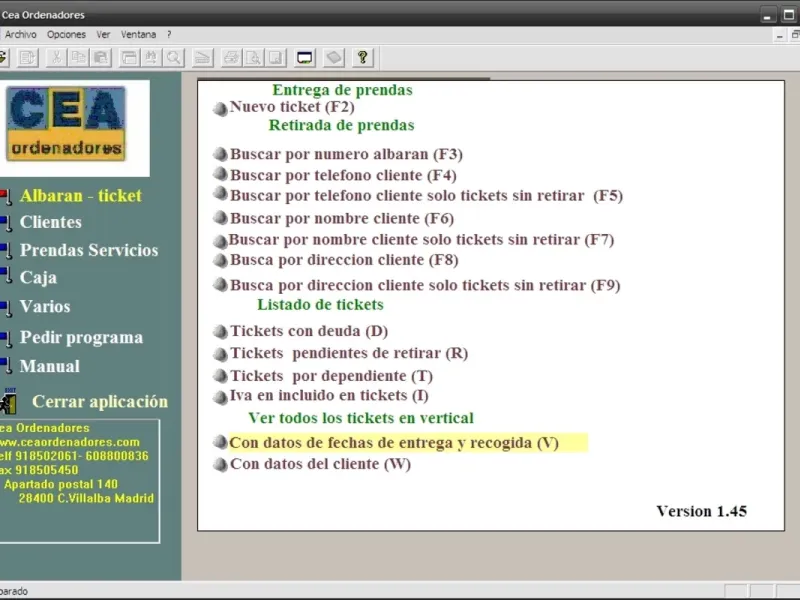Open the Clientes section
This screenshot has width=800, height=600.
pyautogui.click(x=51, y=222)
